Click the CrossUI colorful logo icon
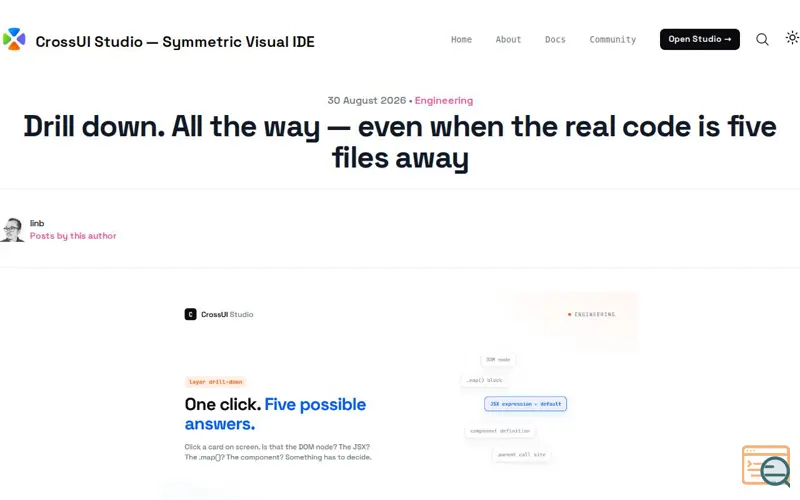Screen dimensions: 800x500 14,39
